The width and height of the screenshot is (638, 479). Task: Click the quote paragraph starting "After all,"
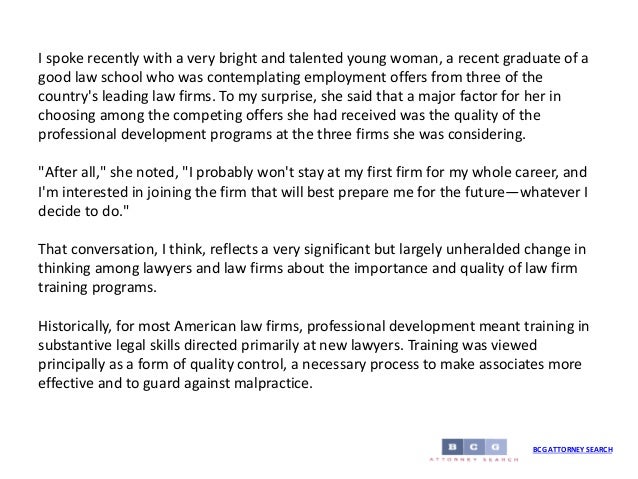[313, 191]
